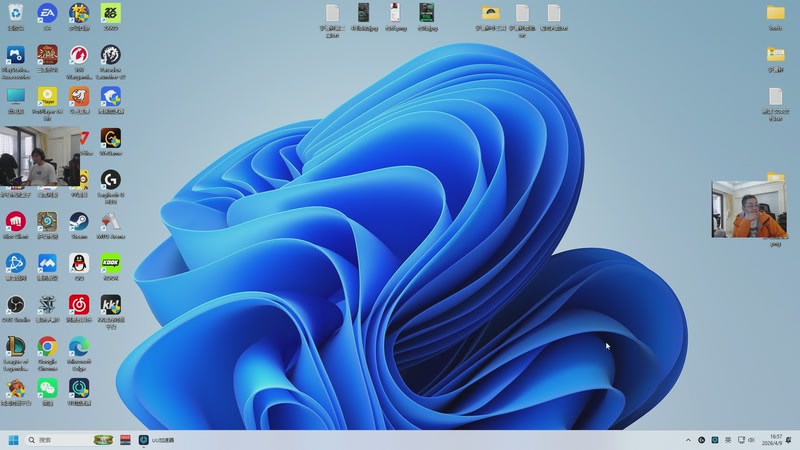Click the taskbar search box
This screenshot has width=800, height=450.
pyautogui.click(x=69, y=440)
